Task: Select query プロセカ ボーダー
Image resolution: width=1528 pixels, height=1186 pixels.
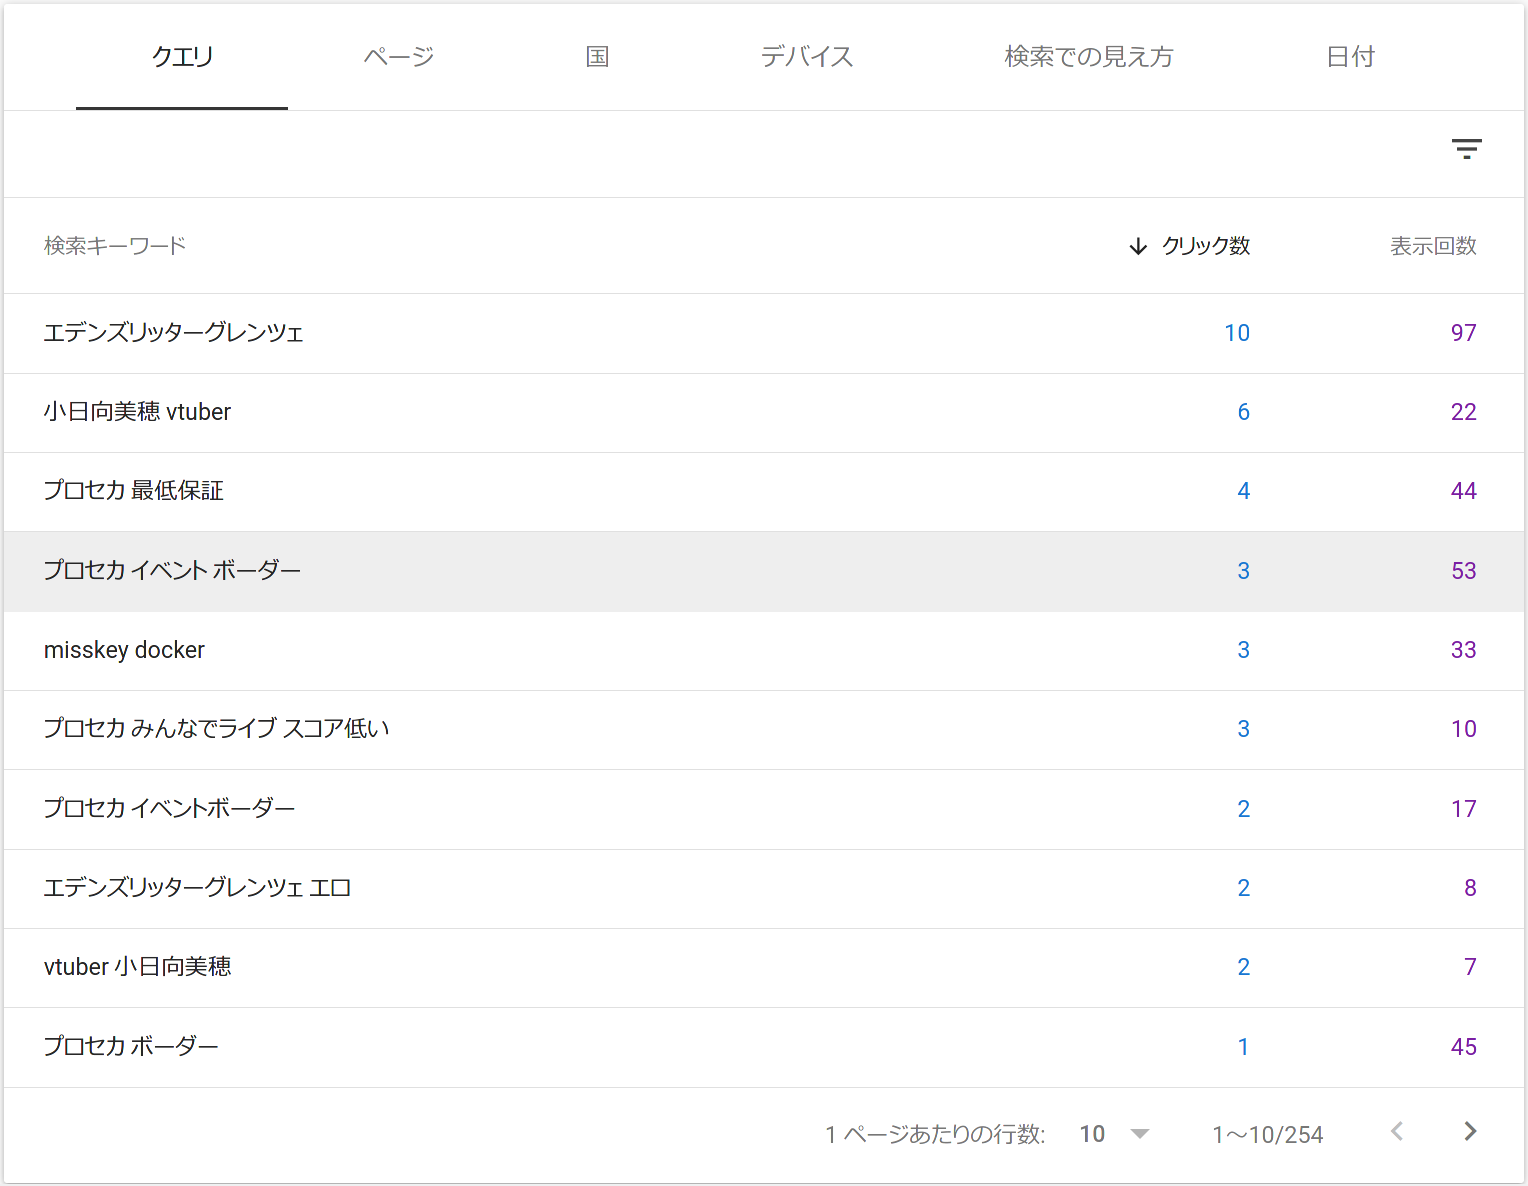Action: pyautogui.click(x=764, y=1047)
